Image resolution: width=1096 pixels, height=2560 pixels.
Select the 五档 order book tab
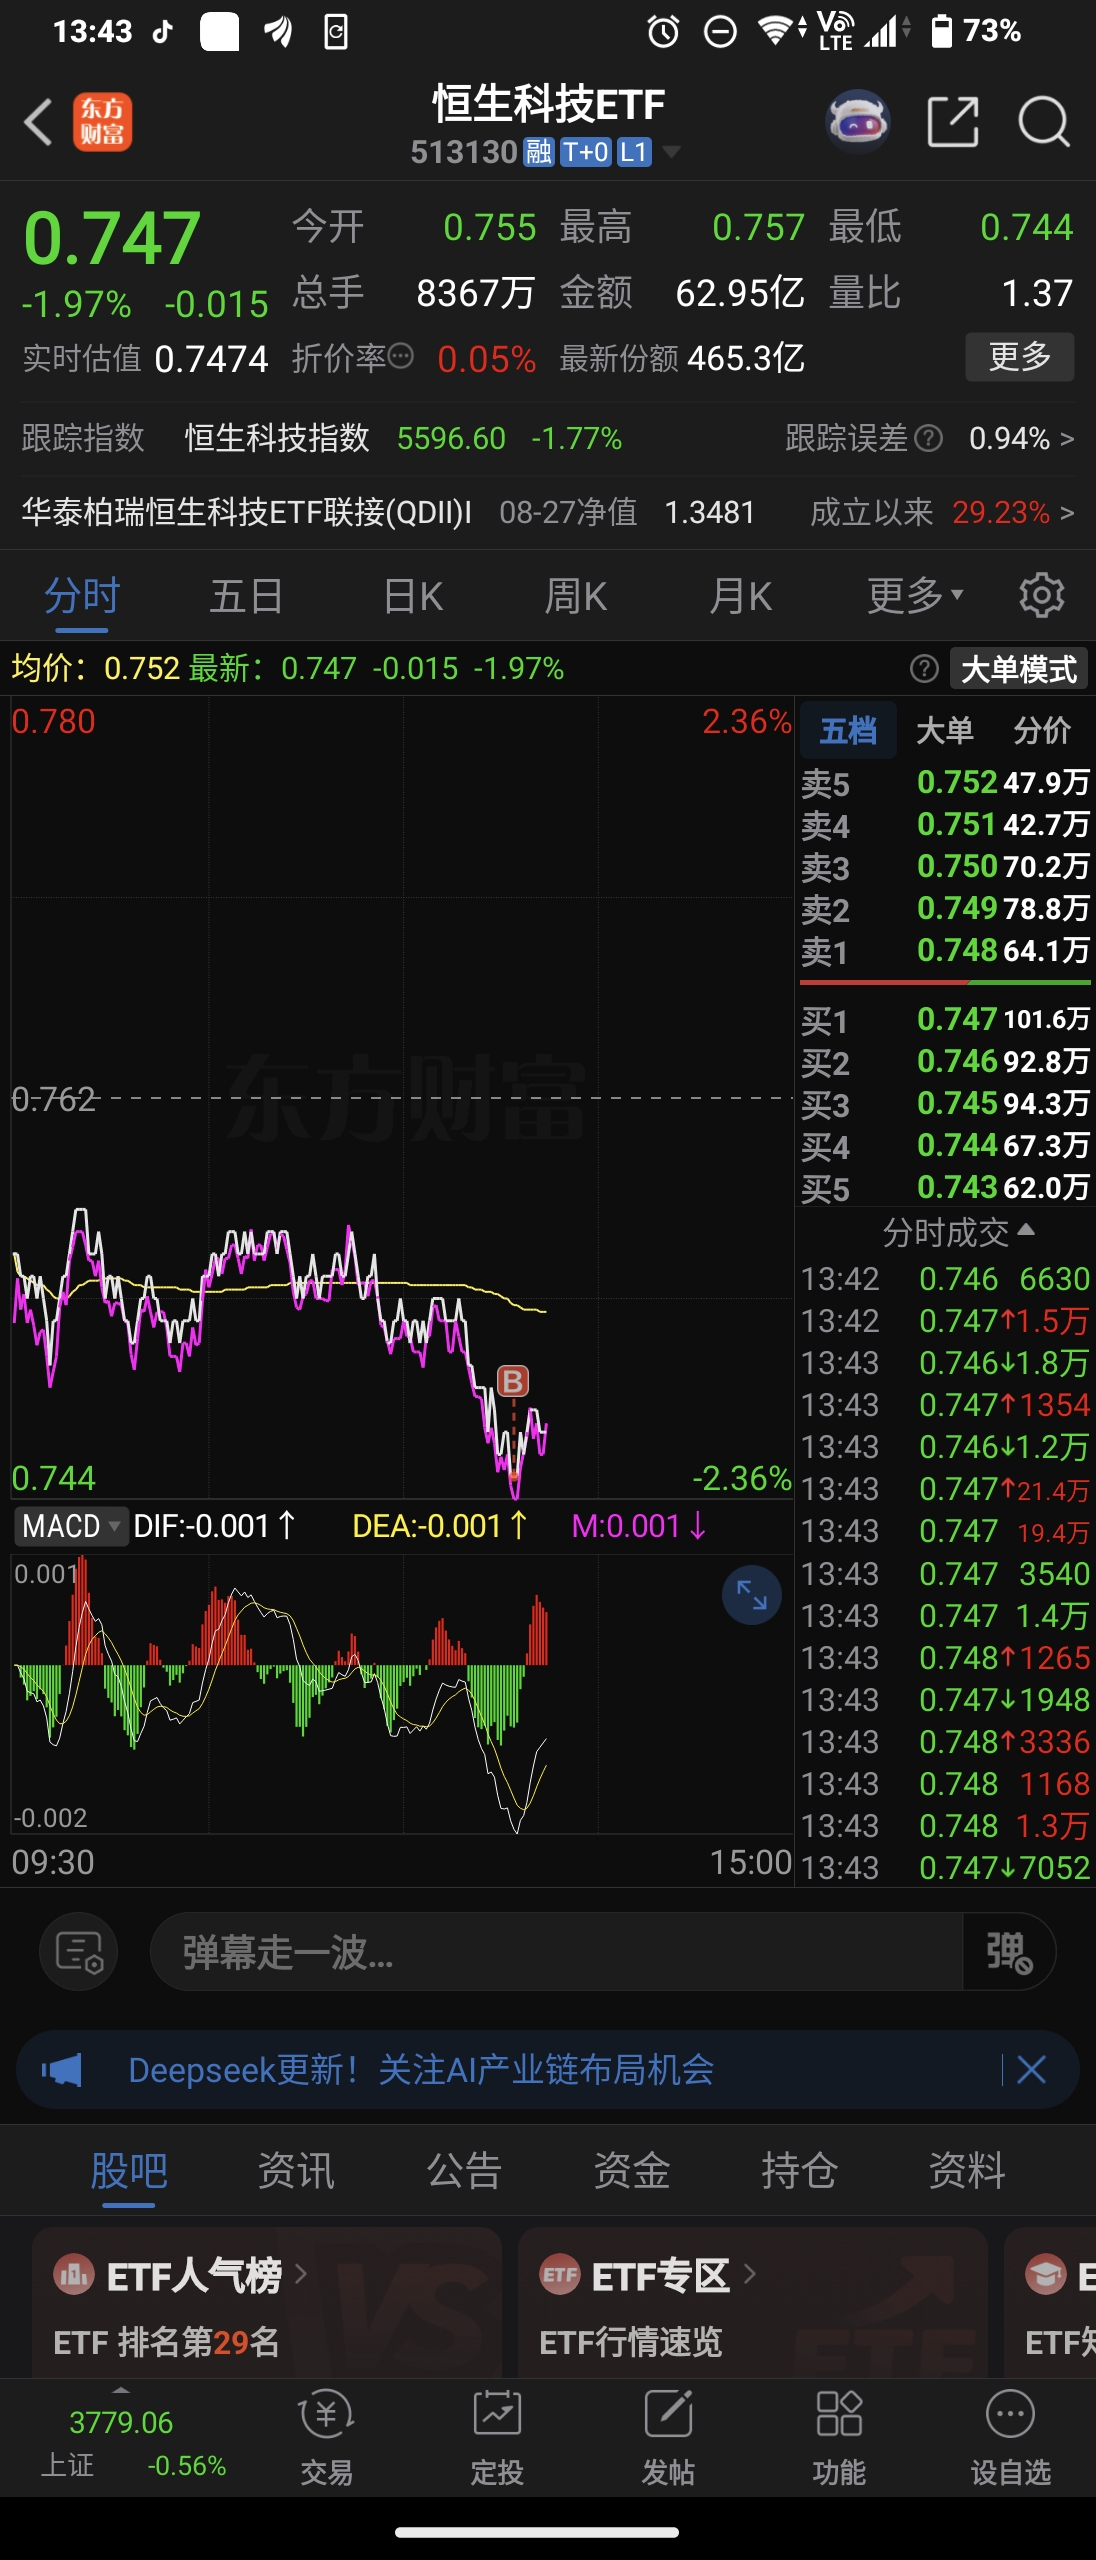[x=848, y=730]
